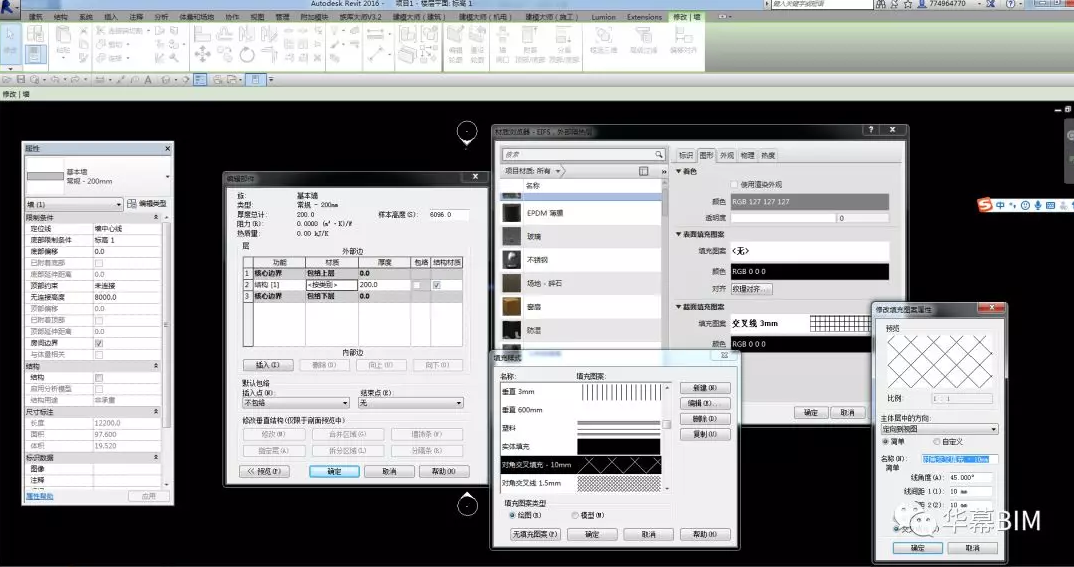Click the Move tool icon in ribbon
This screenshot has height=567, width=1074.
pos(203,54)
